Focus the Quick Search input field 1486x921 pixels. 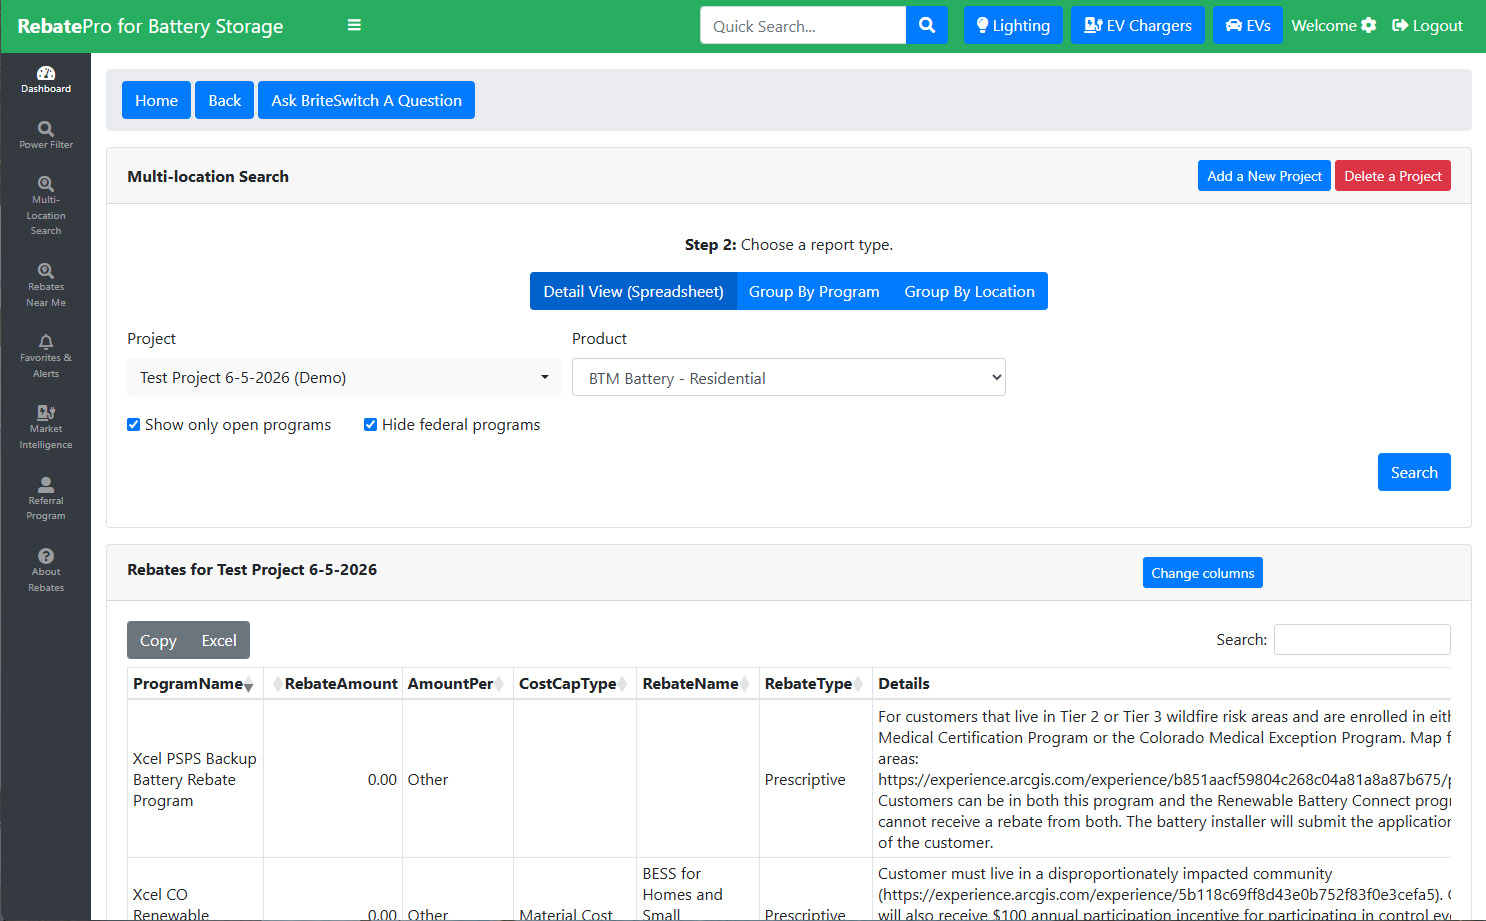(803, 25)
